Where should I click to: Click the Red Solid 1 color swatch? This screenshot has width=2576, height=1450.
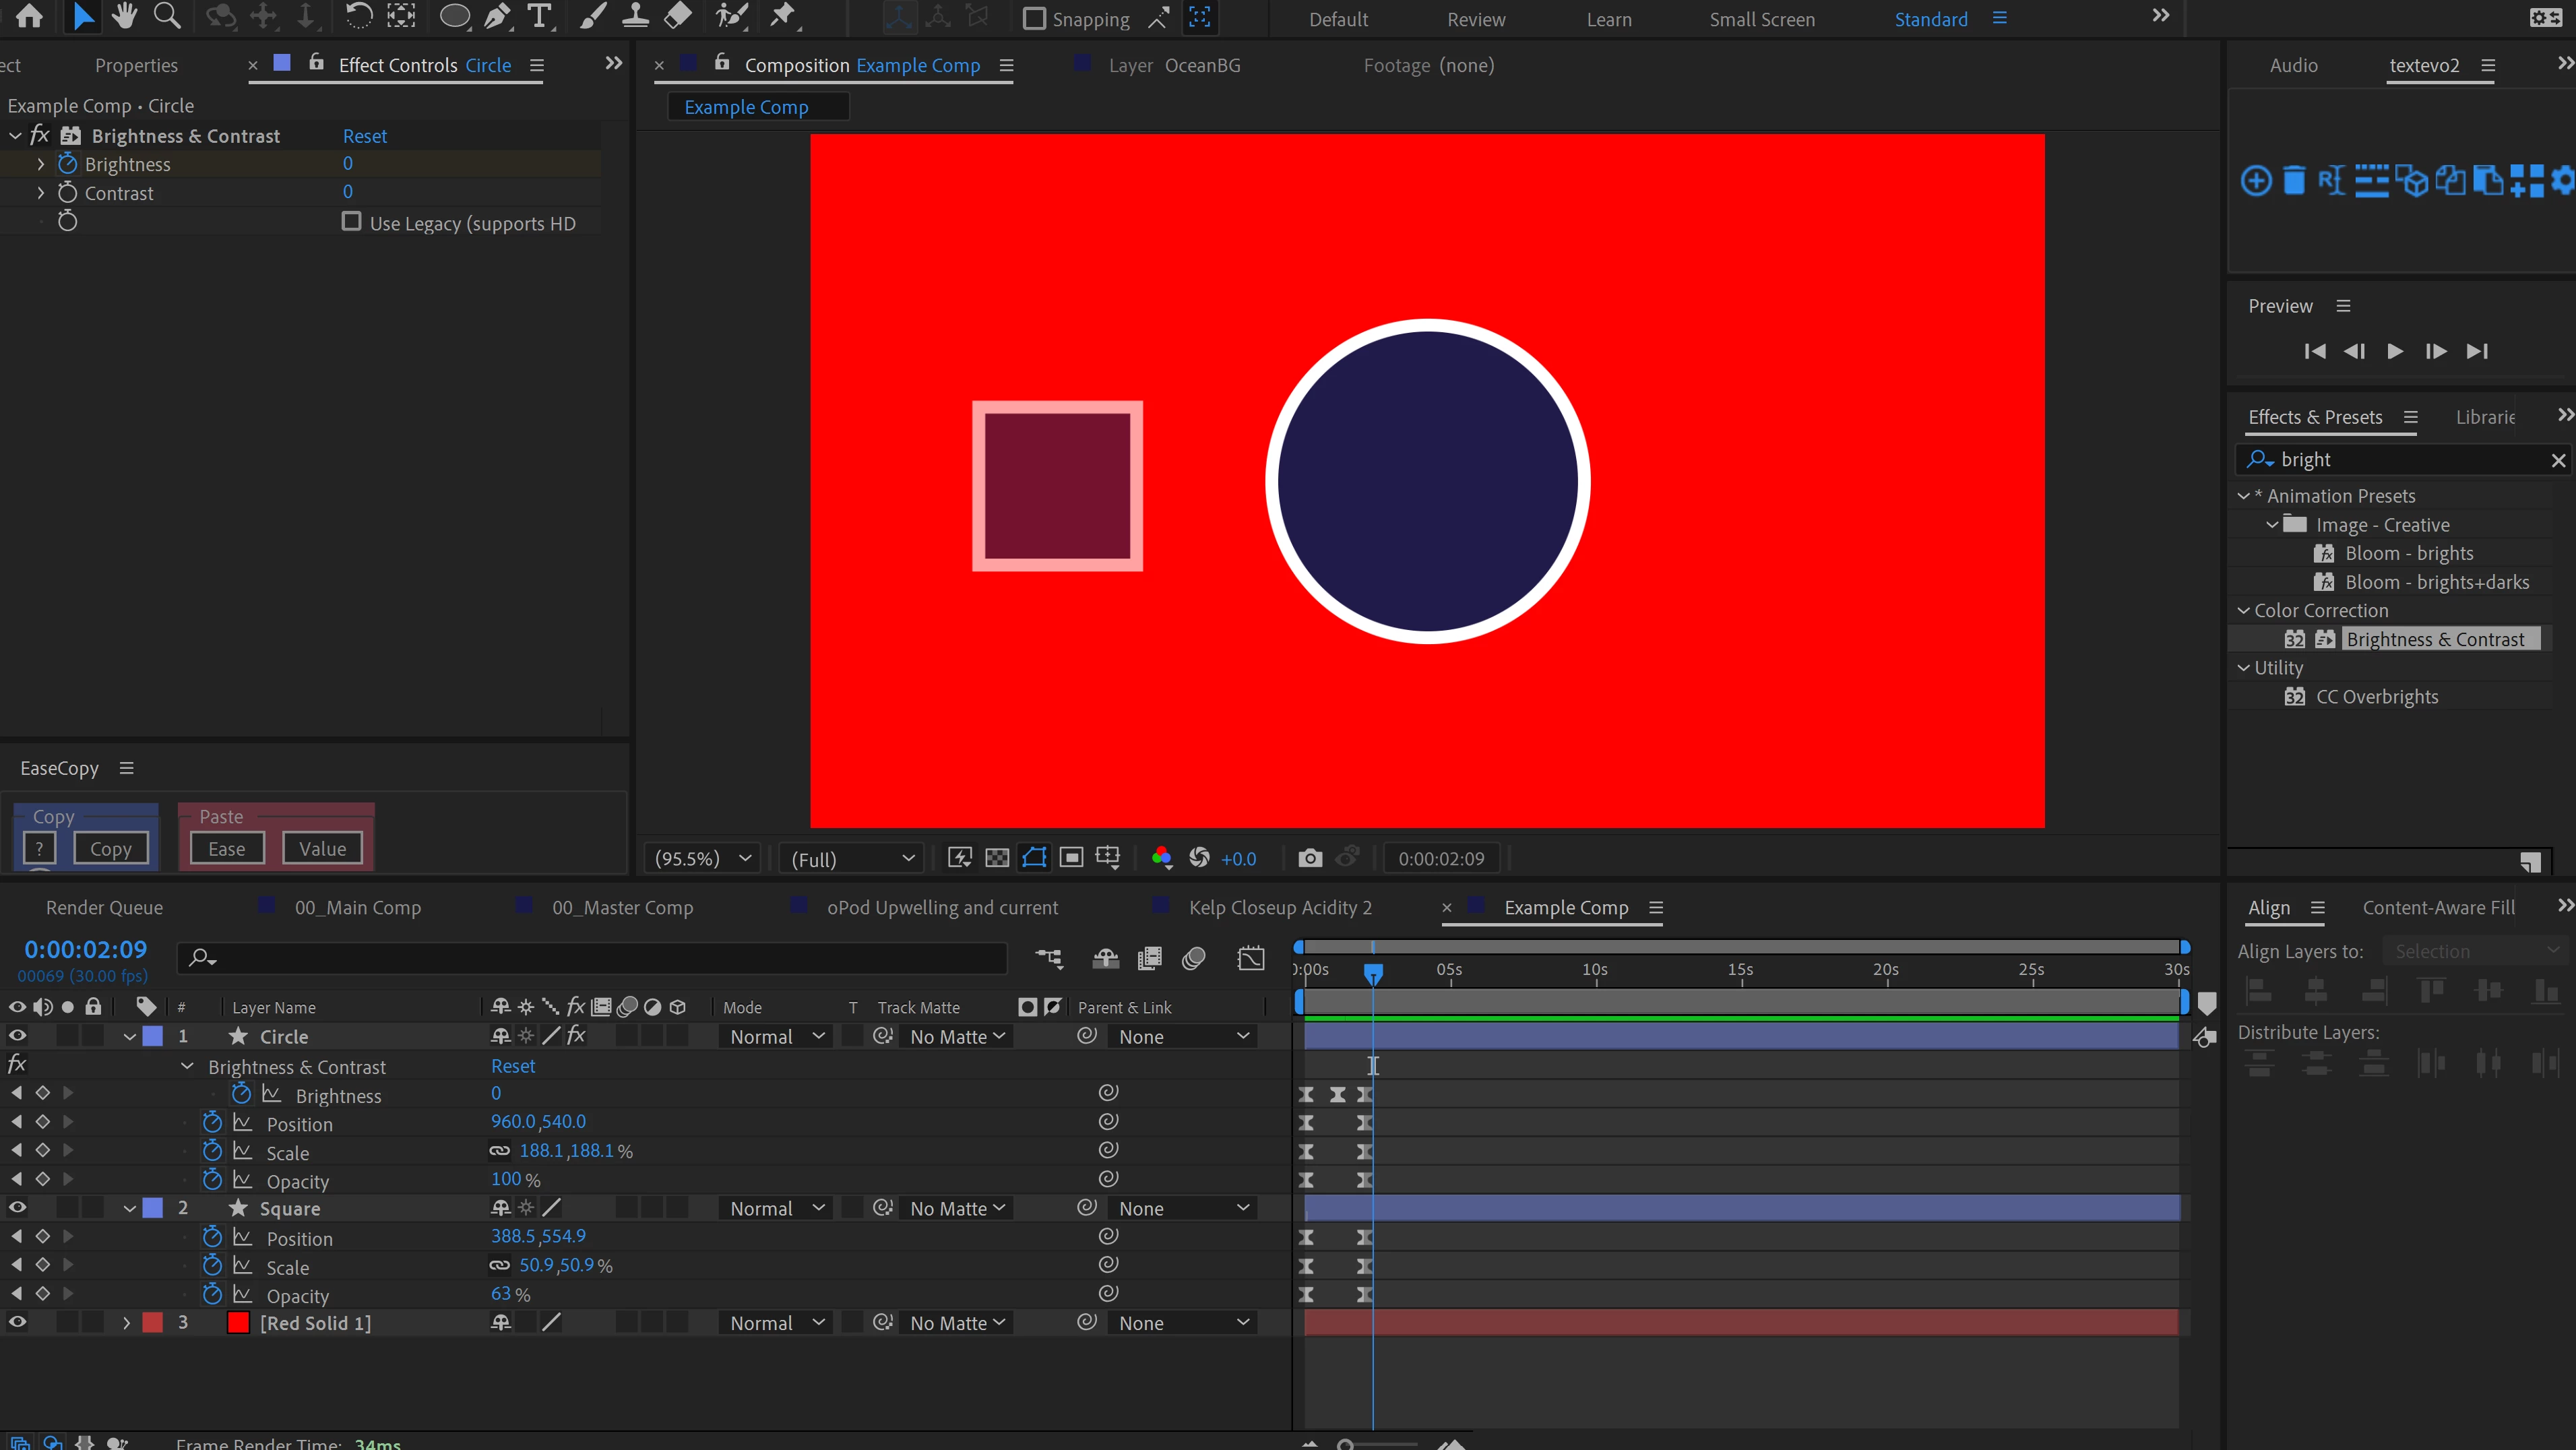click(238, 1323)
